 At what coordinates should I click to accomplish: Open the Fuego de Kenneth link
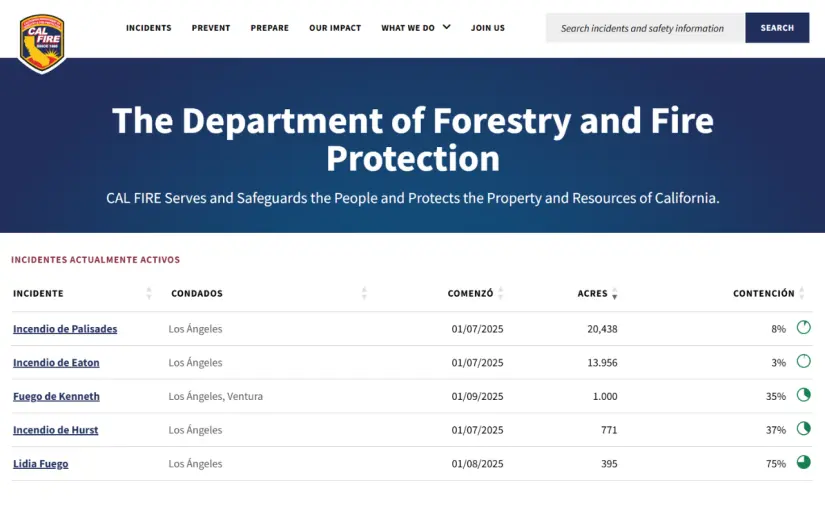56,396
